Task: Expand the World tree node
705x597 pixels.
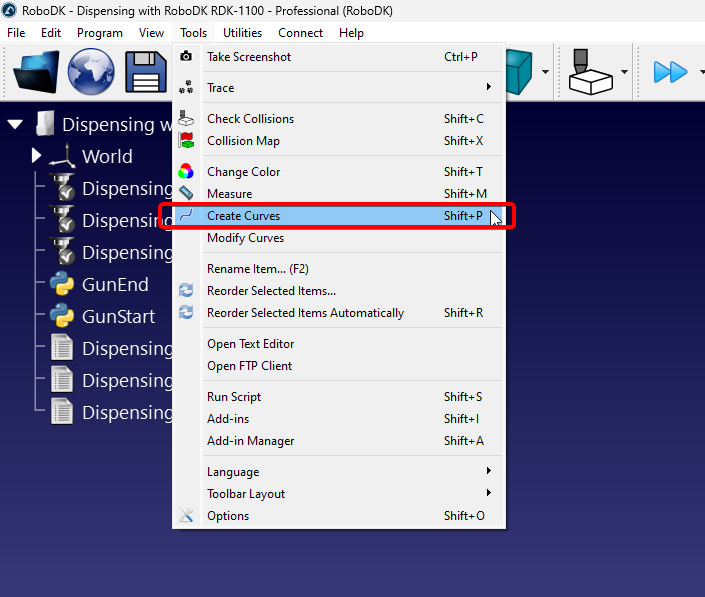Action: (x=37, y=156)
